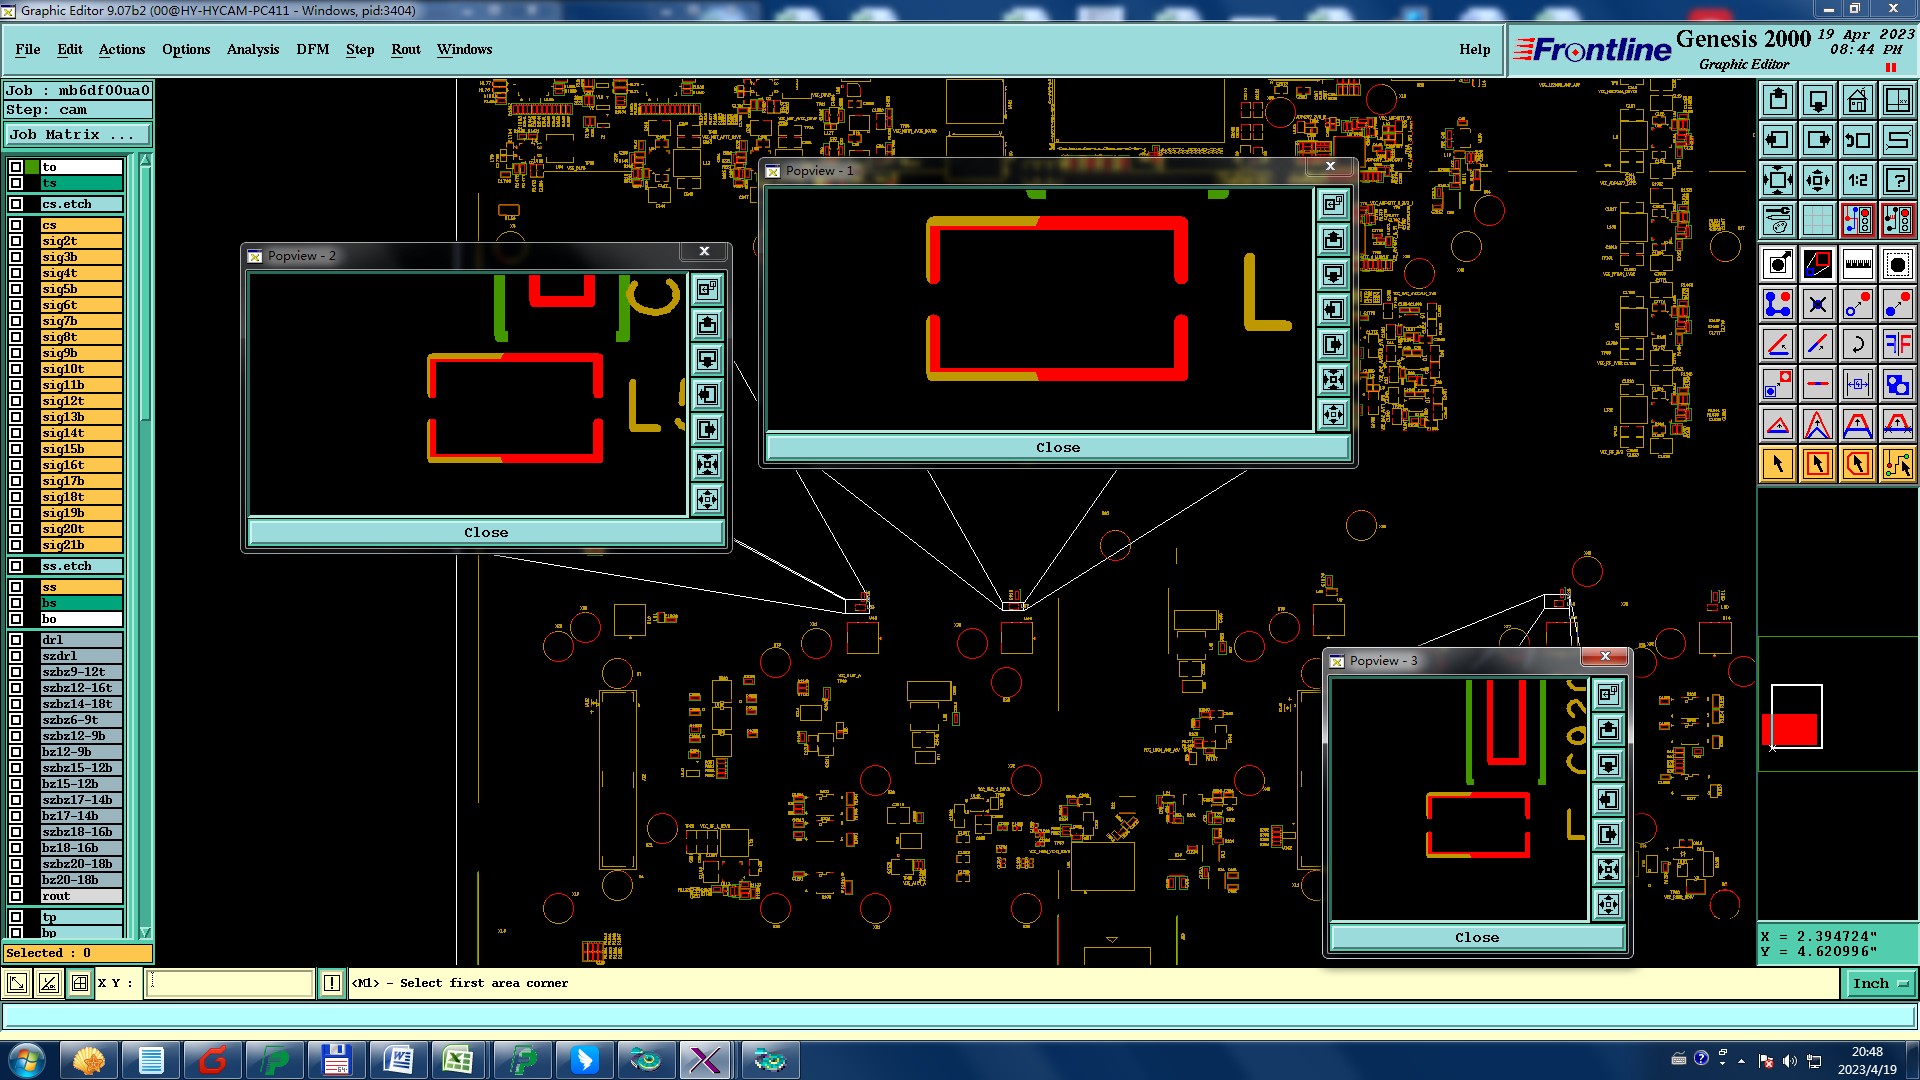Open the Job Matrix ... button

click(x=77, y=135)
